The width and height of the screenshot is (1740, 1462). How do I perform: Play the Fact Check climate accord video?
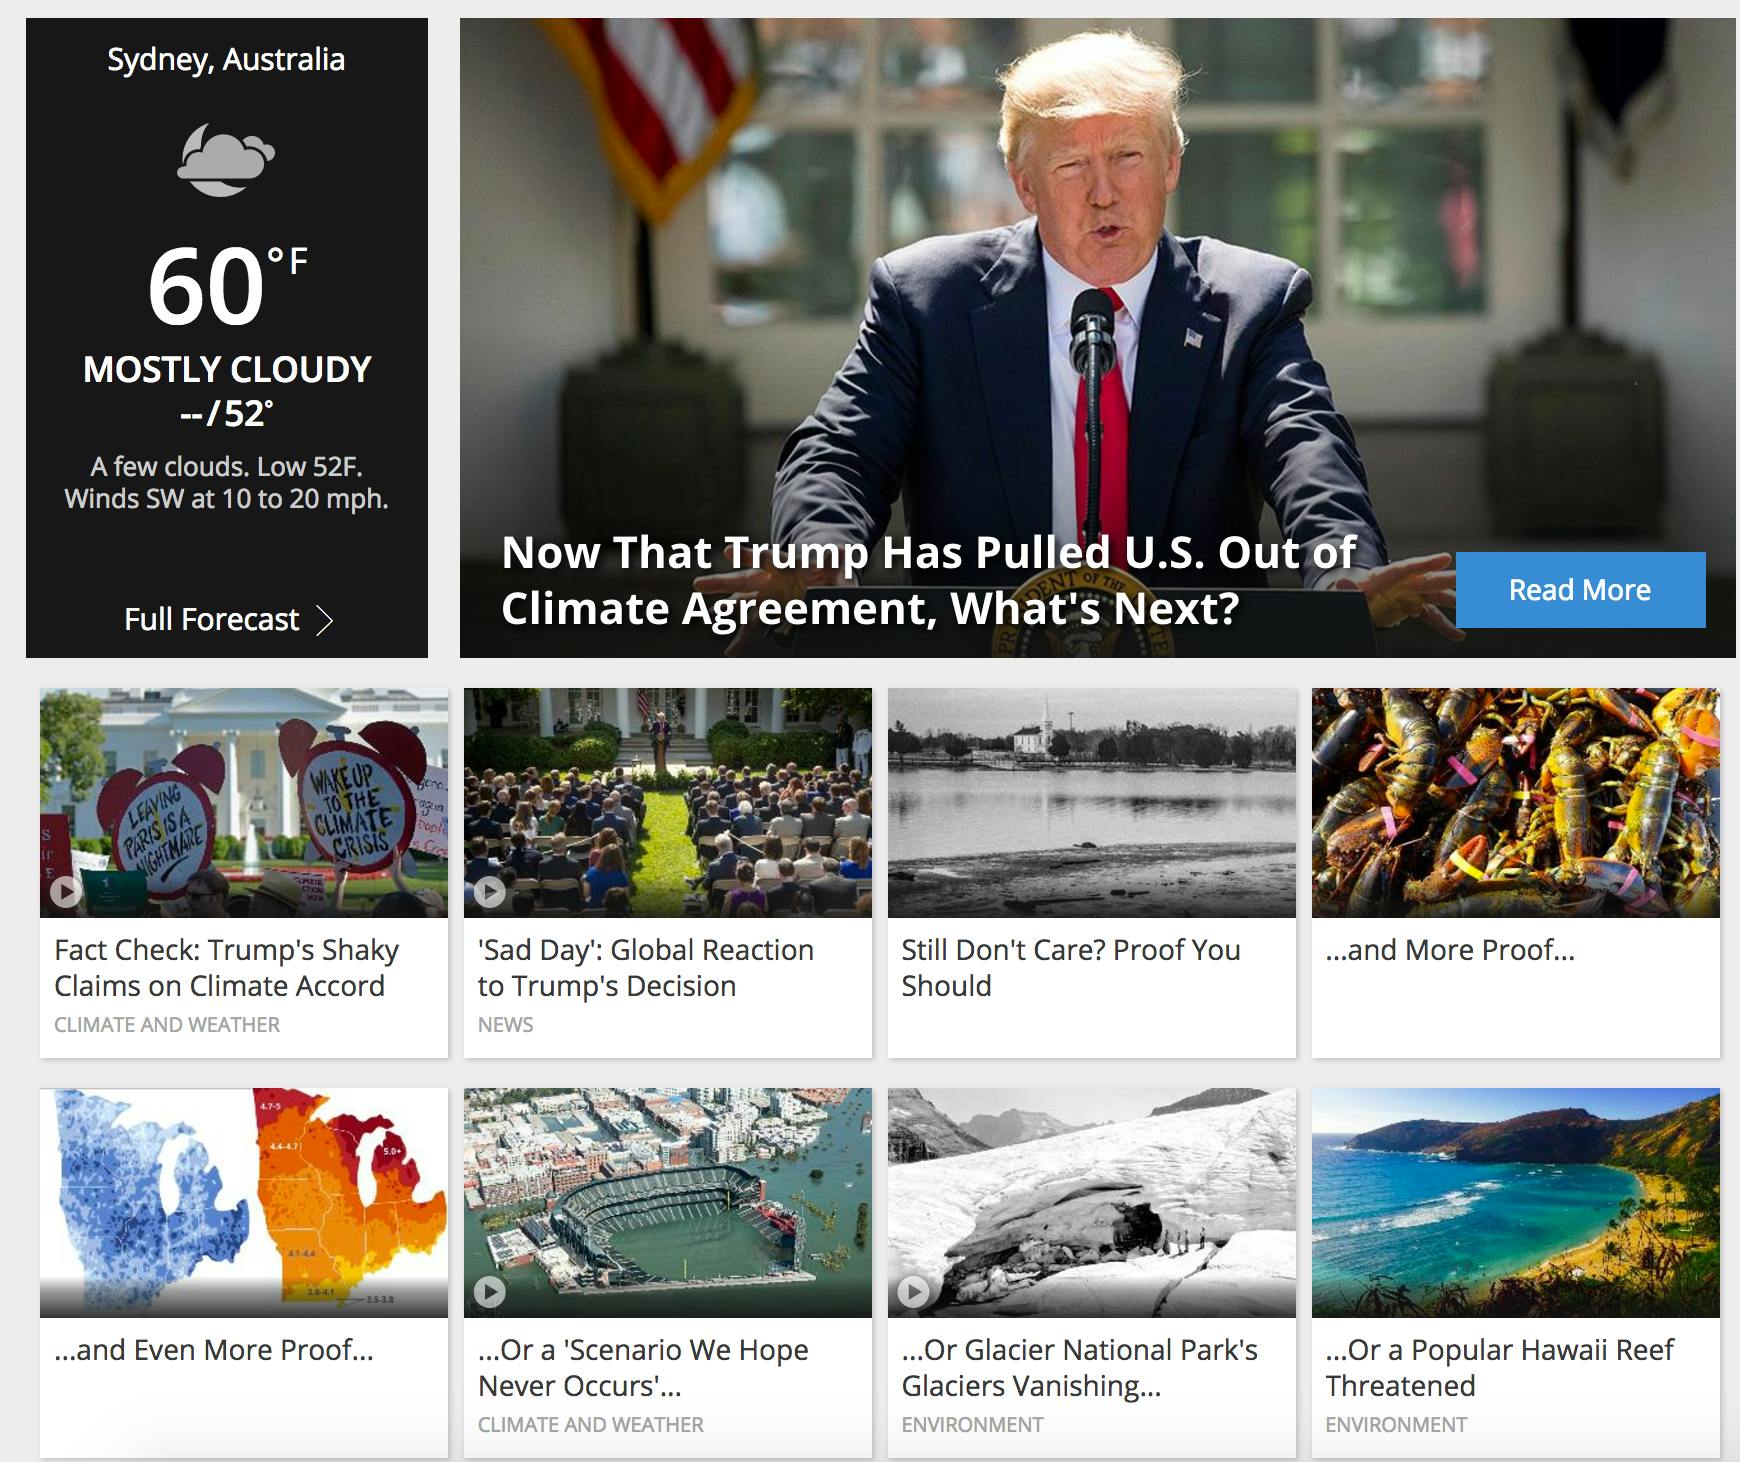click(66, 891)
